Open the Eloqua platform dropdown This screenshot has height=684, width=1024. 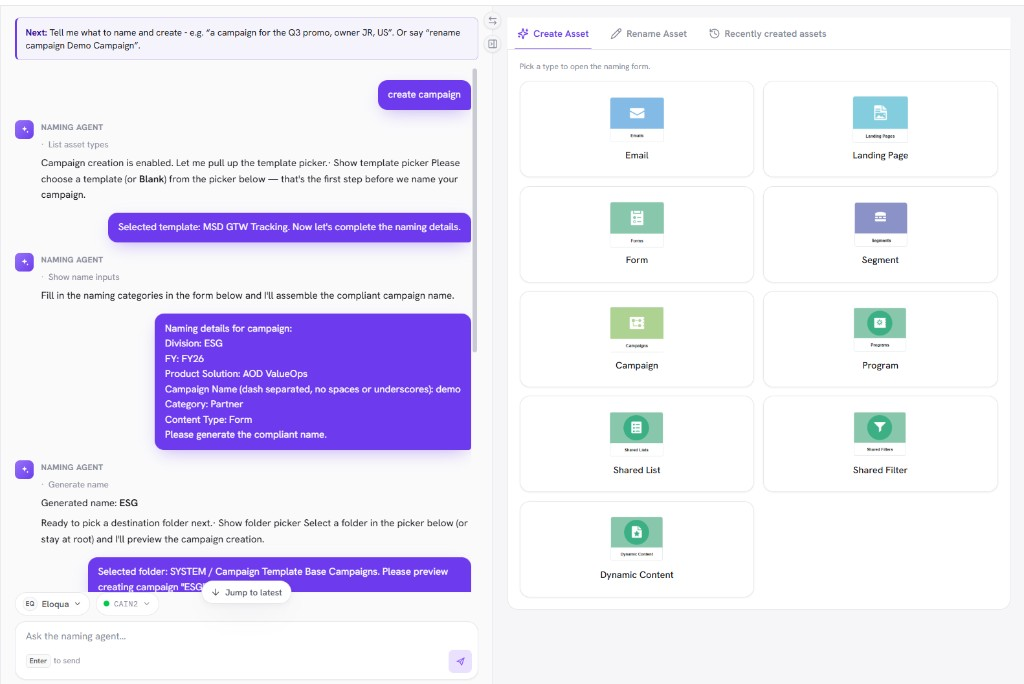pyautogui.click(x=52, y=604)
